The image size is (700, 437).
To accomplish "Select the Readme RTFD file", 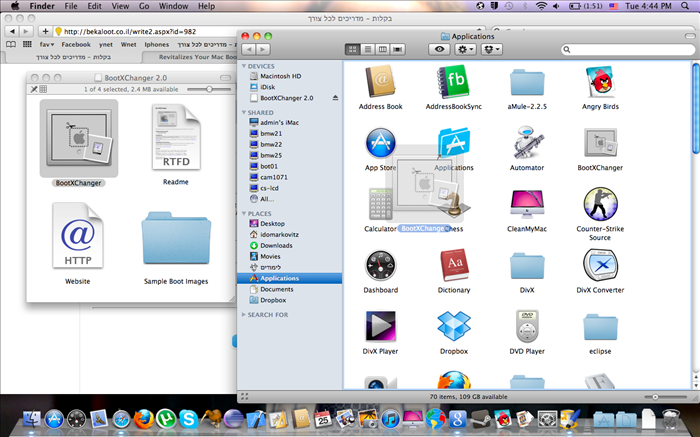I will [x=176, y=137].
